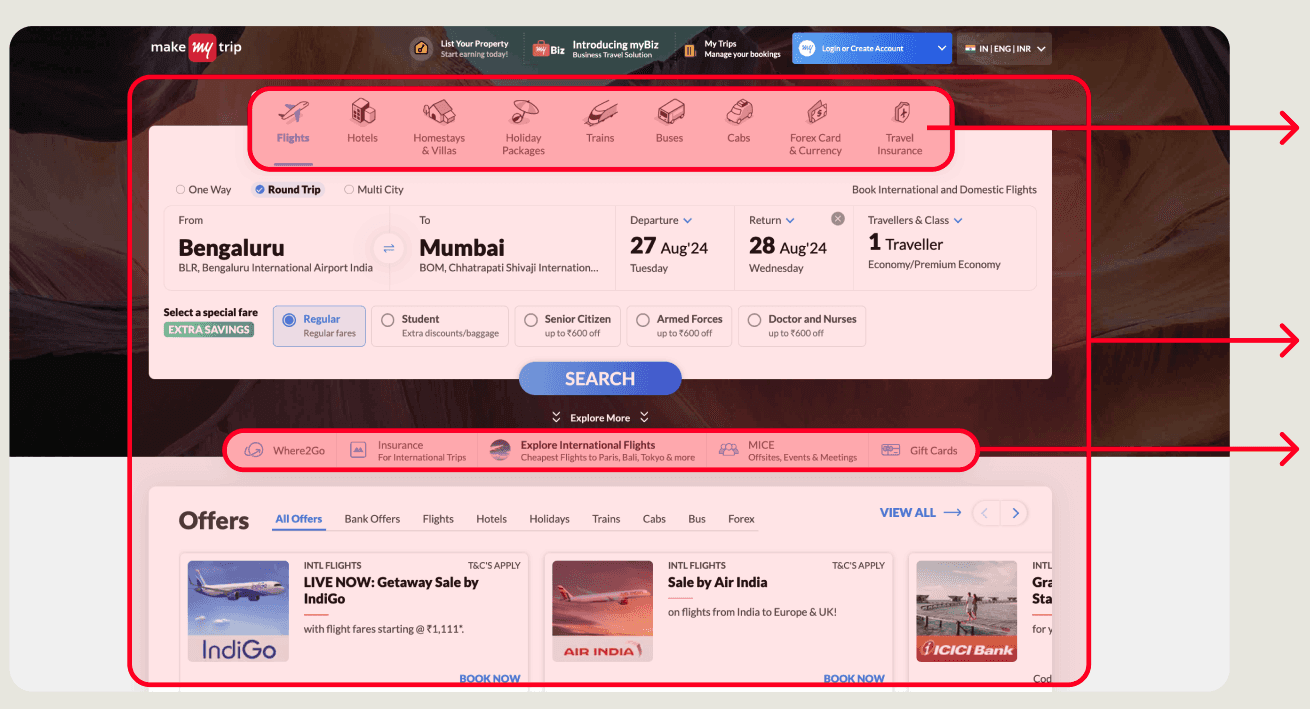Select the Cabs icon
Image resolution: width=1310 pixels, height=709 pixels.
click(739, 111)
